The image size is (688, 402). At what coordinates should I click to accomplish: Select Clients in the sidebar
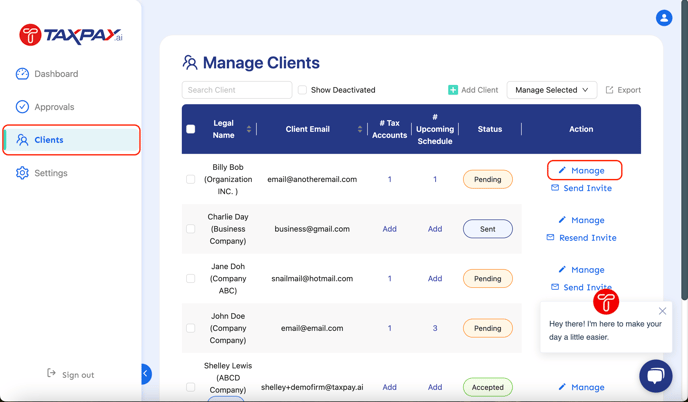pos(72,140)
